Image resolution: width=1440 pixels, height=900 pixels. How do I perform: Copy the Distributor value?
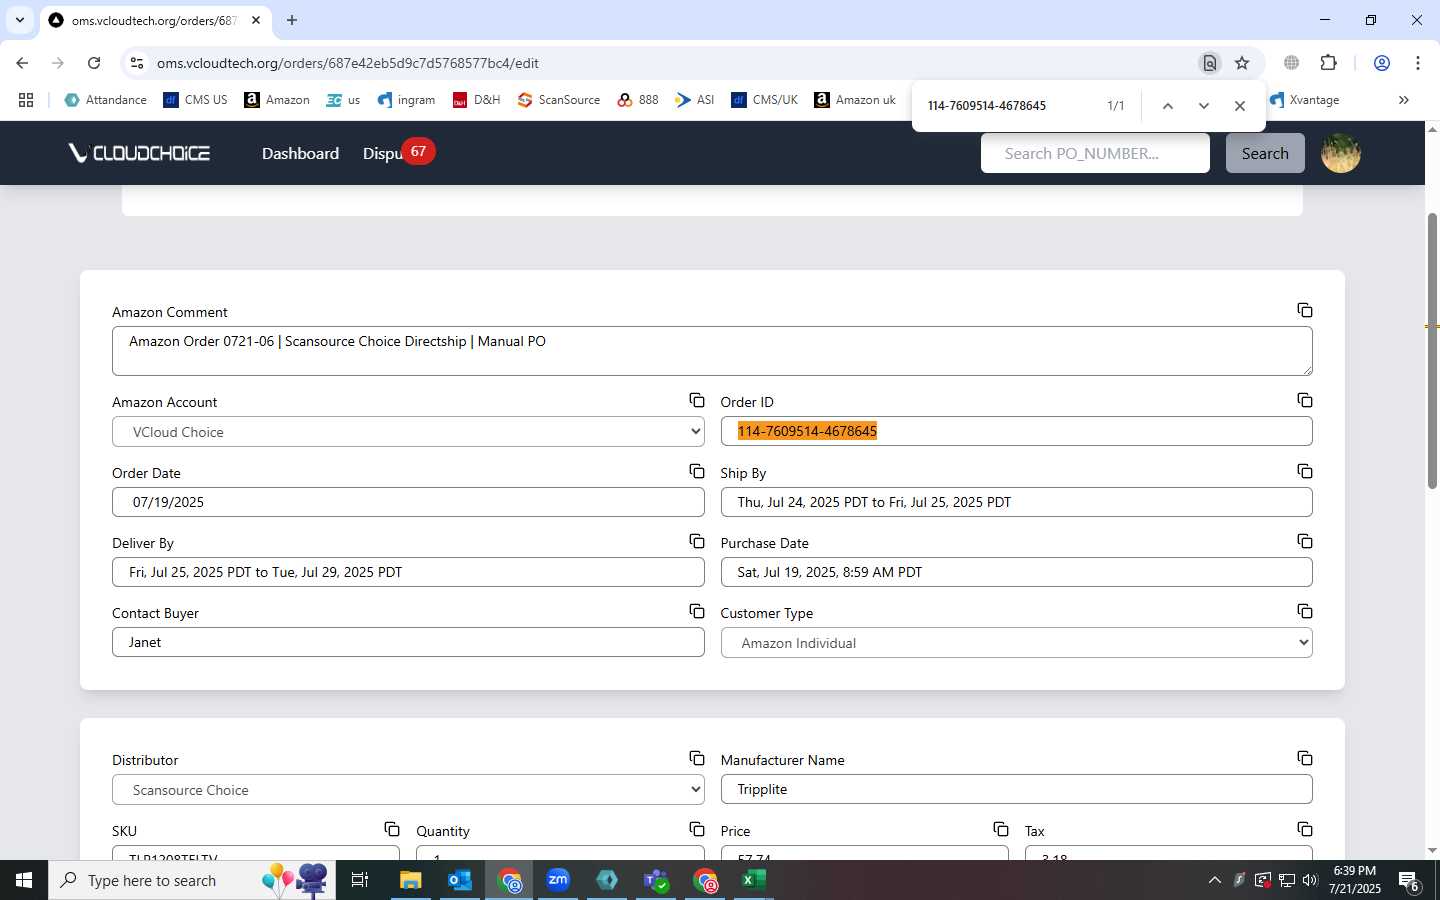click(x=696, y=758)
